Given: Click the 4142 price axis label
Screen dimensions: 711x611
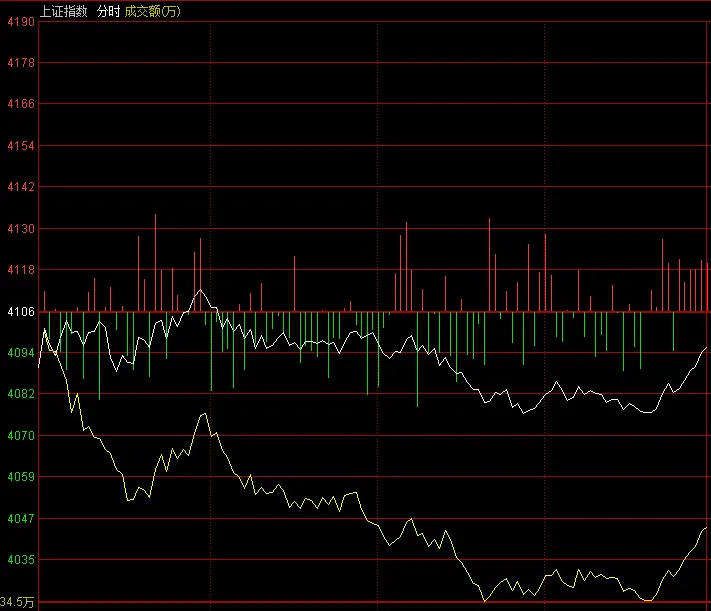Looking at the screenshot, I should pos(21,187).
